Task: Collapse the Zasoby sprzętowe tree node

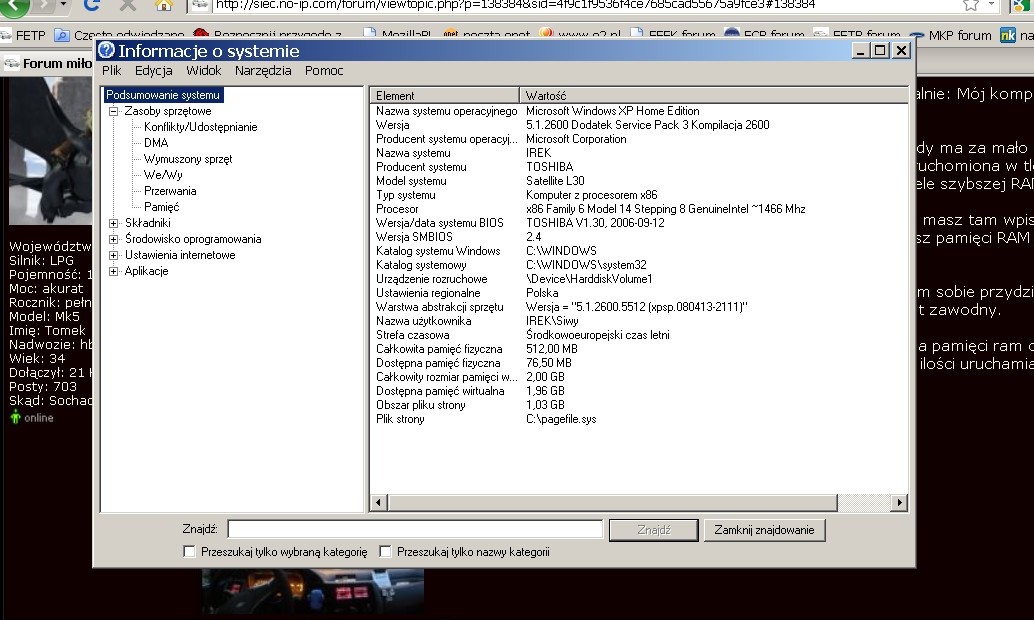Action: point(114,111)
